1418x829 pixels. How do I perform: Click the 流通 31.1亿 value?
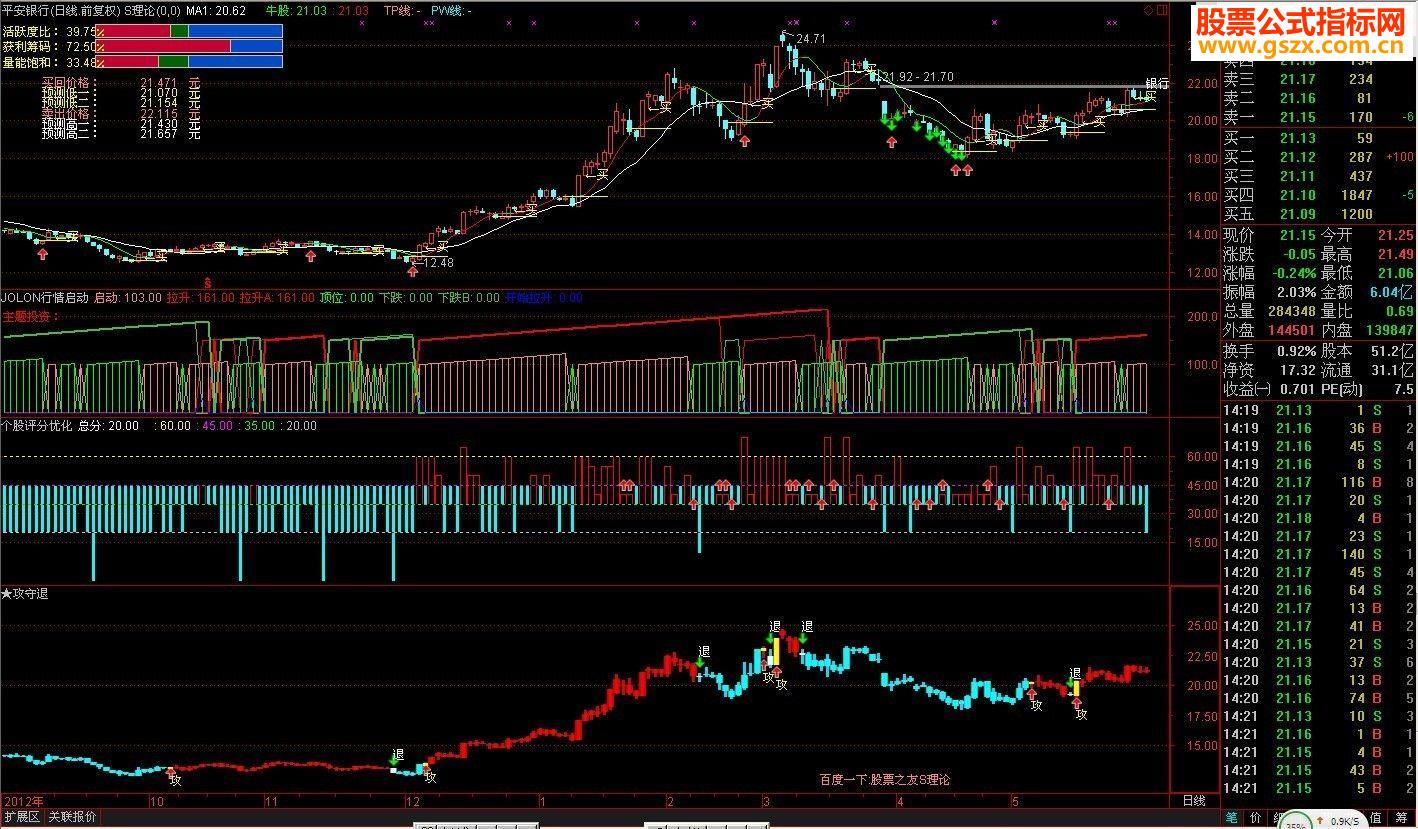(1392, 370)
